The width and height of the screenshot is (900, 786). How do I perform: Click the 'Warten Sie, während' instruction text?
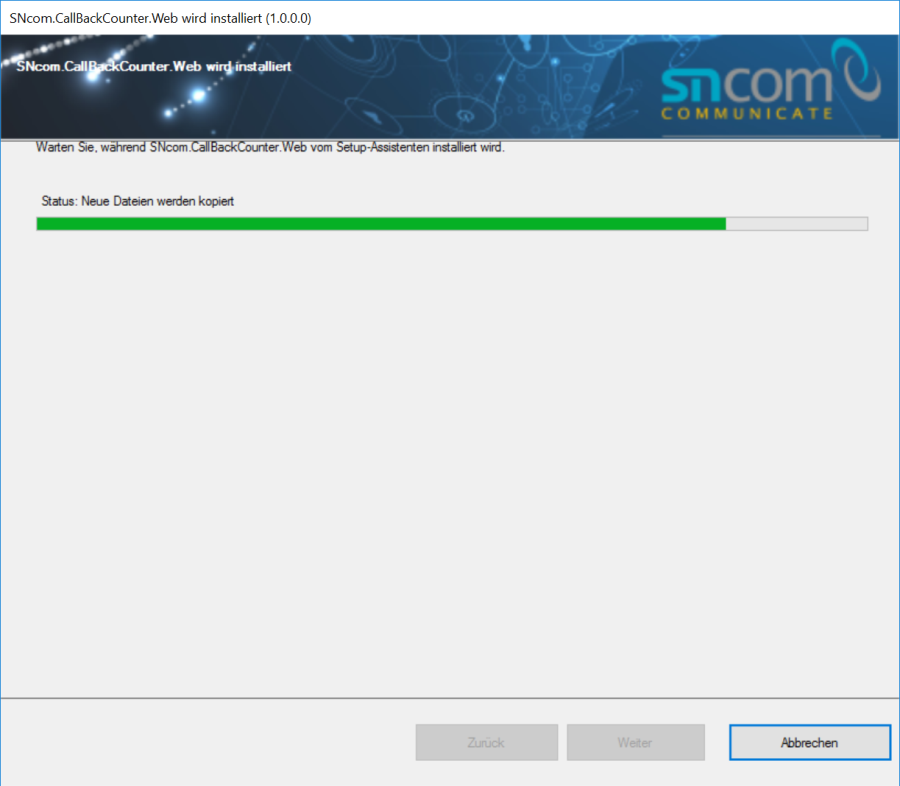91,148
